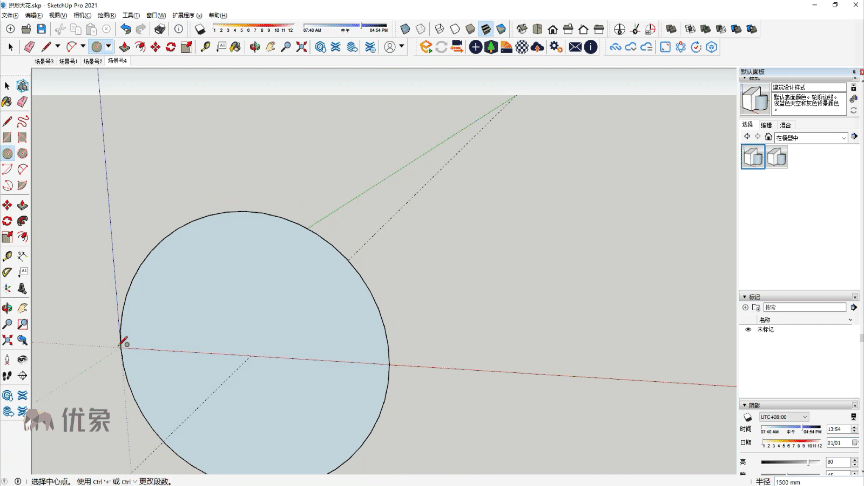Image resolution: width=864 pixels, height=486 pixels.
Task: Select the Eraser tool in top toolbar
Action: [x=29, y=47]
